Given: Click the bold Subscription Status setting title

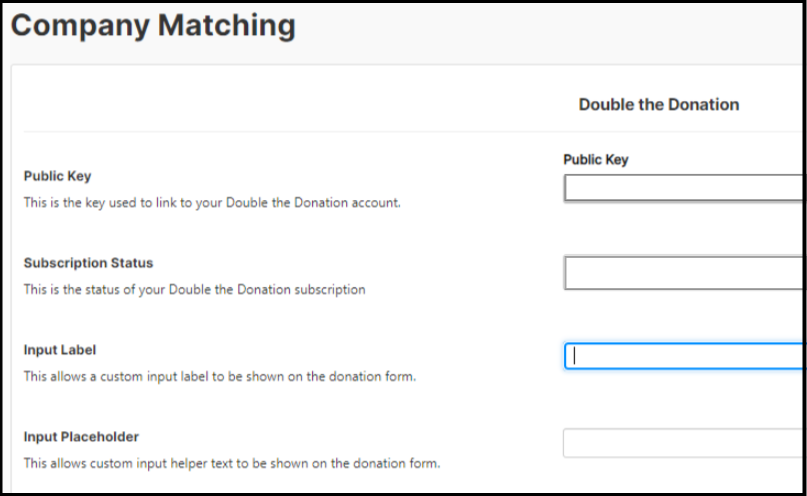Looking at the screenshot, I should tap(89, 263).
